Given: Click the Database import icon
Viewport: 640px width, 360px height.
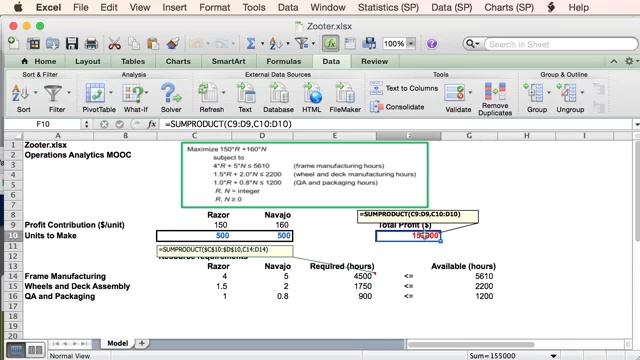Looking at the screenshot, I should 279,93.
